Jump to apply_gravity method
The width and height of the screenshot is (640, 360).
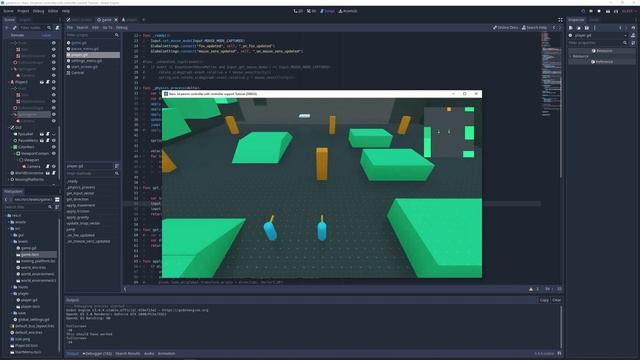click(78, 217)
